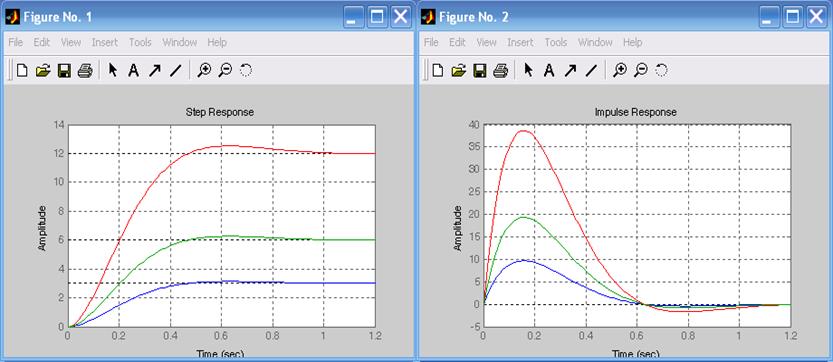Select Edit Plot arrow in Figure No. 2
The image size is (833, 362).
pos(528,70)
